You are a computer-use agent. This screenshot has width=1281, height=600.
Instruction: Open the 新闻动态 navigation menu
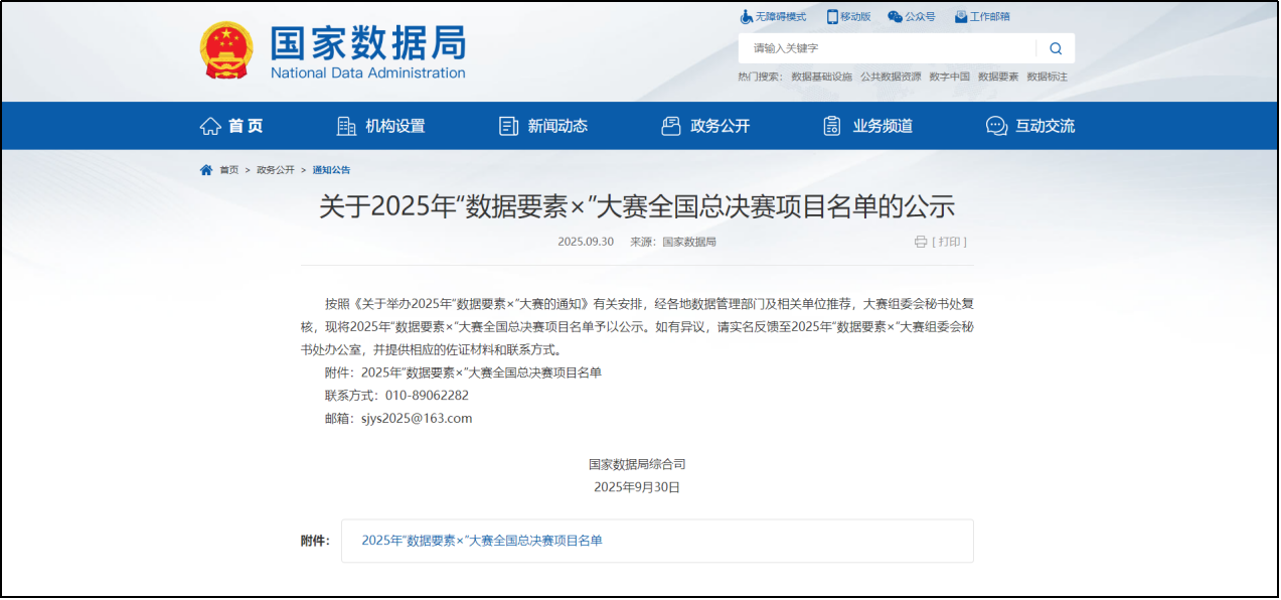pos(543,126)
